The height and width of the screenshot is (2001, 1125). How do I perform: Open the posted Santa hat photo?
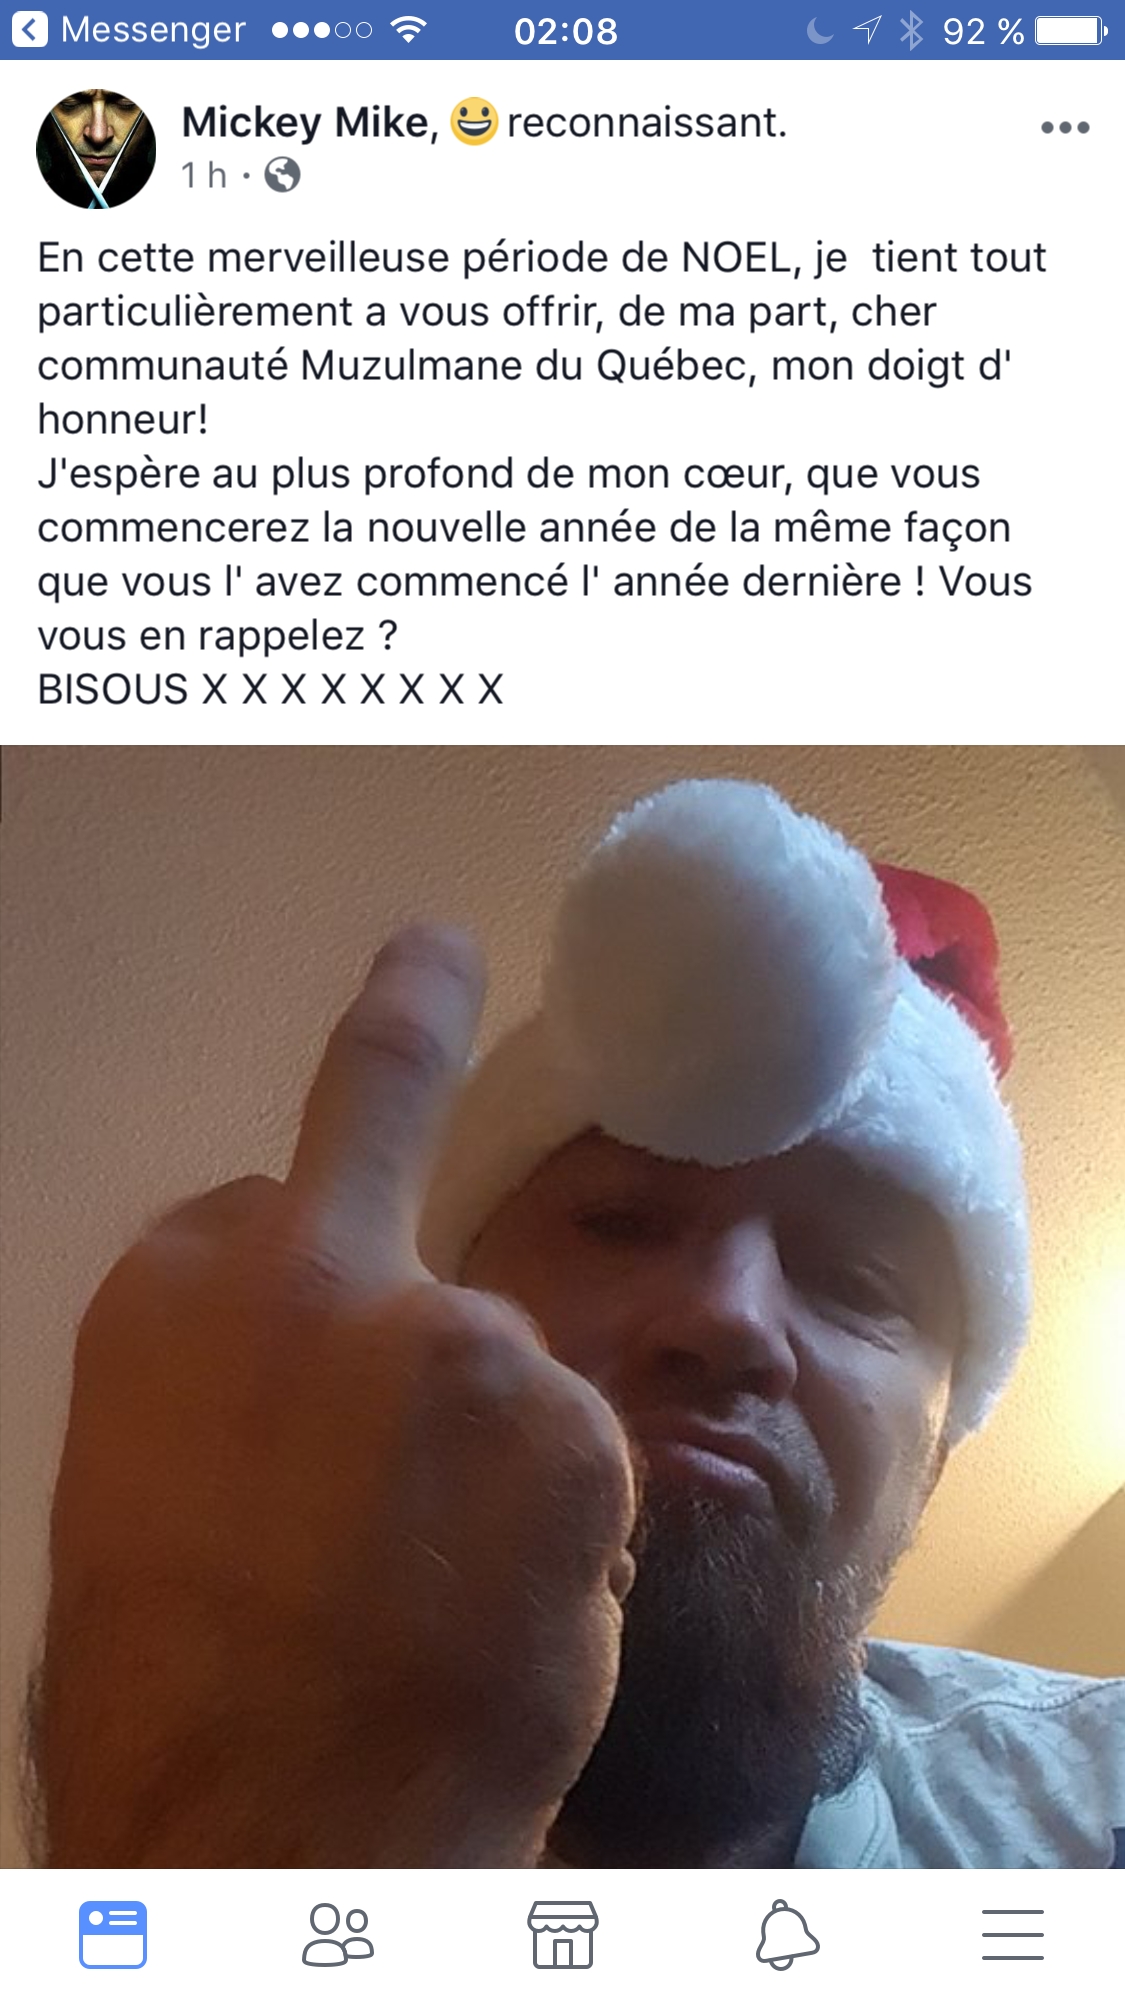click(562, 1306)
